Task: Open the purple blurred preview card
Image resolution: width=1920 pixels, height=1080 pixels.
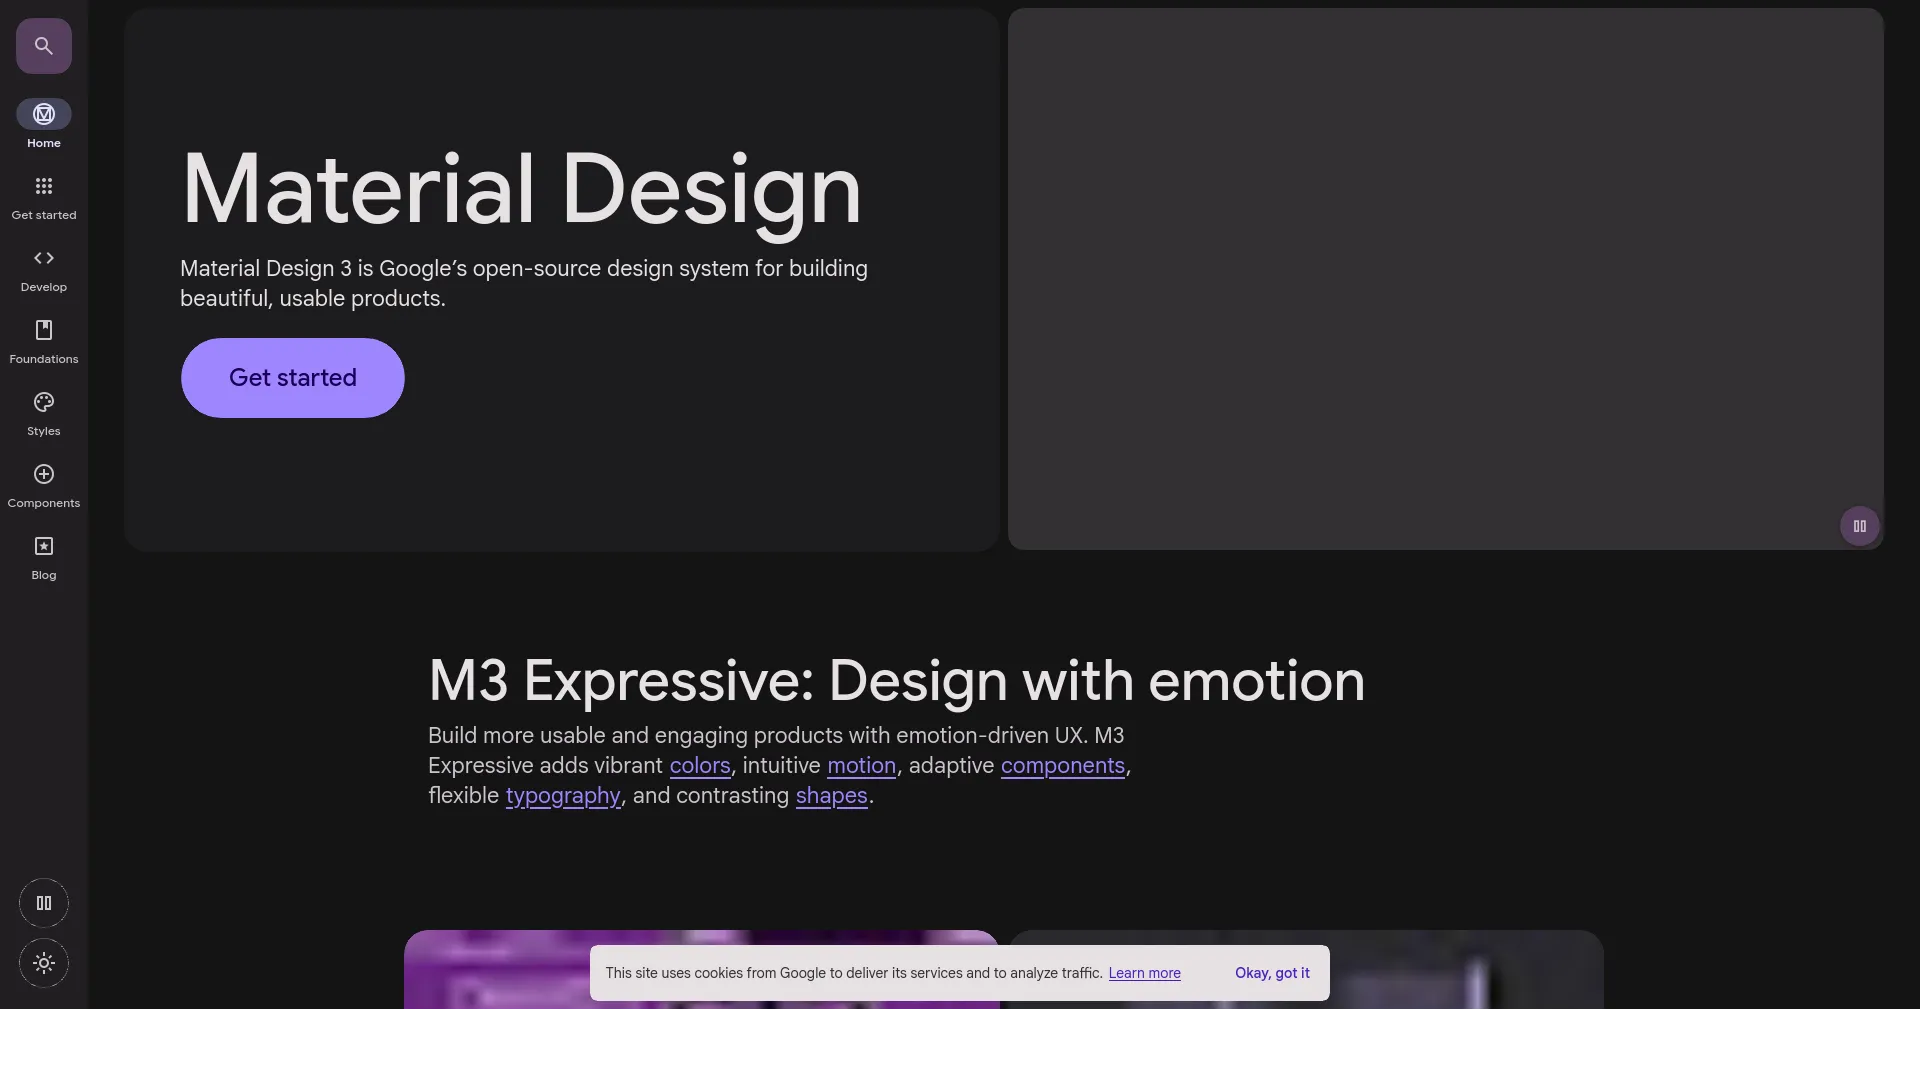Action: (702, 969)
